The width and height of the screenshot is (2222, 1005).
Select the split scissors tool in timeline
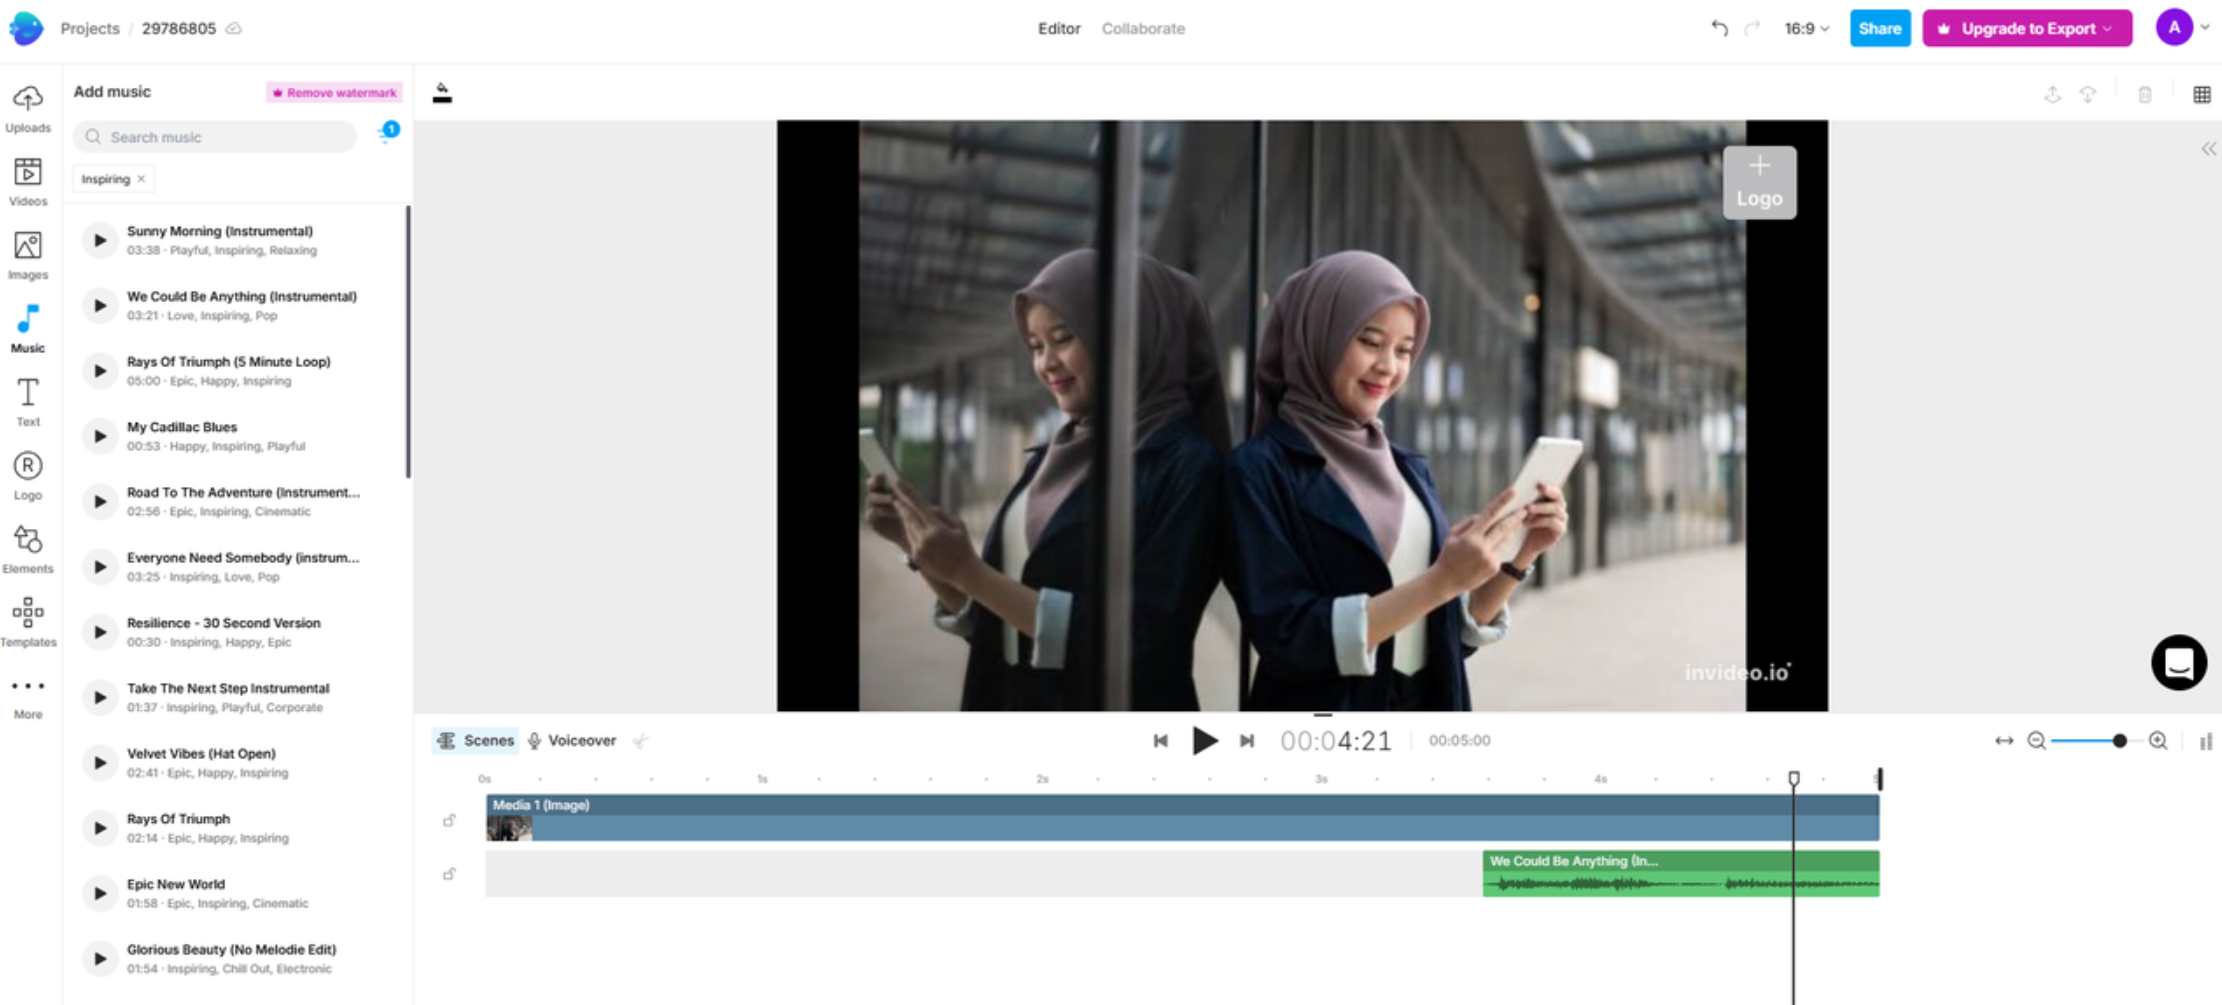point(641,740)
